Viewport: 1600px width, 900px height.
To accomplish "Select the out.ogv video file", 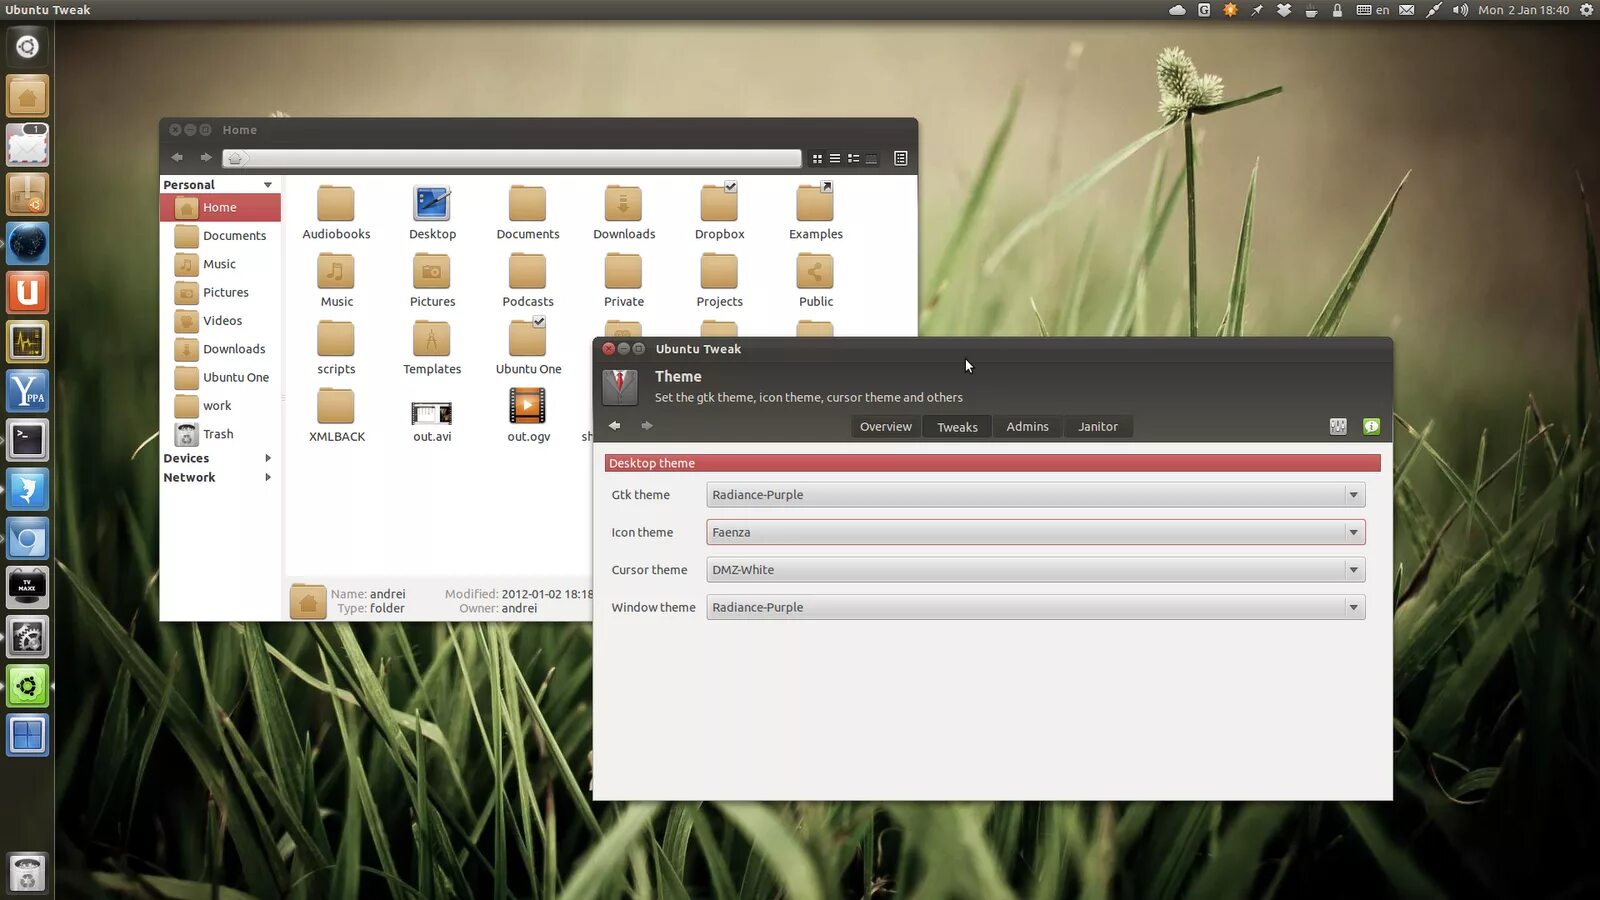I will (x=528, y=416).
